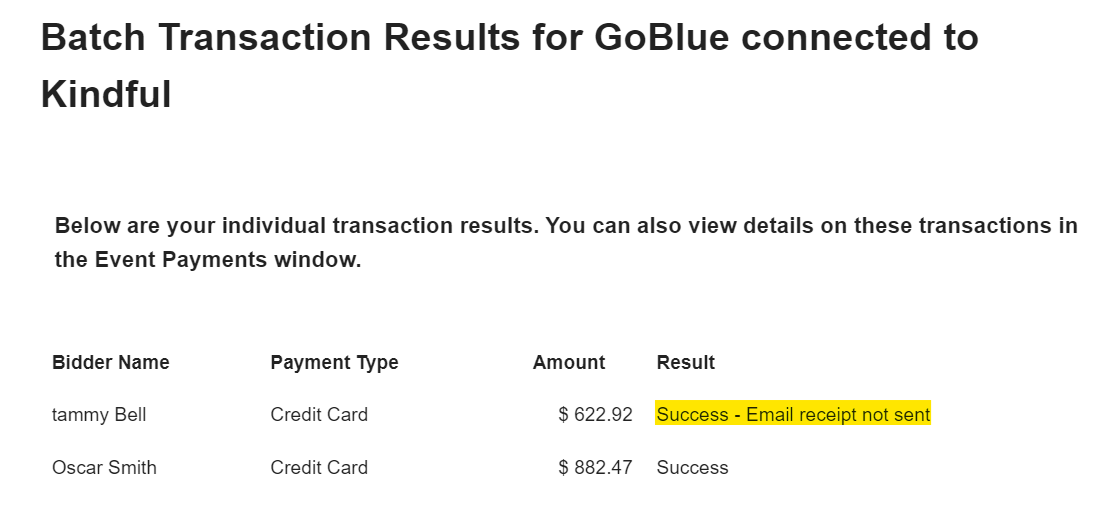
Task: Click Credit Card in Oscar Smith row
Action: (319, 467)
